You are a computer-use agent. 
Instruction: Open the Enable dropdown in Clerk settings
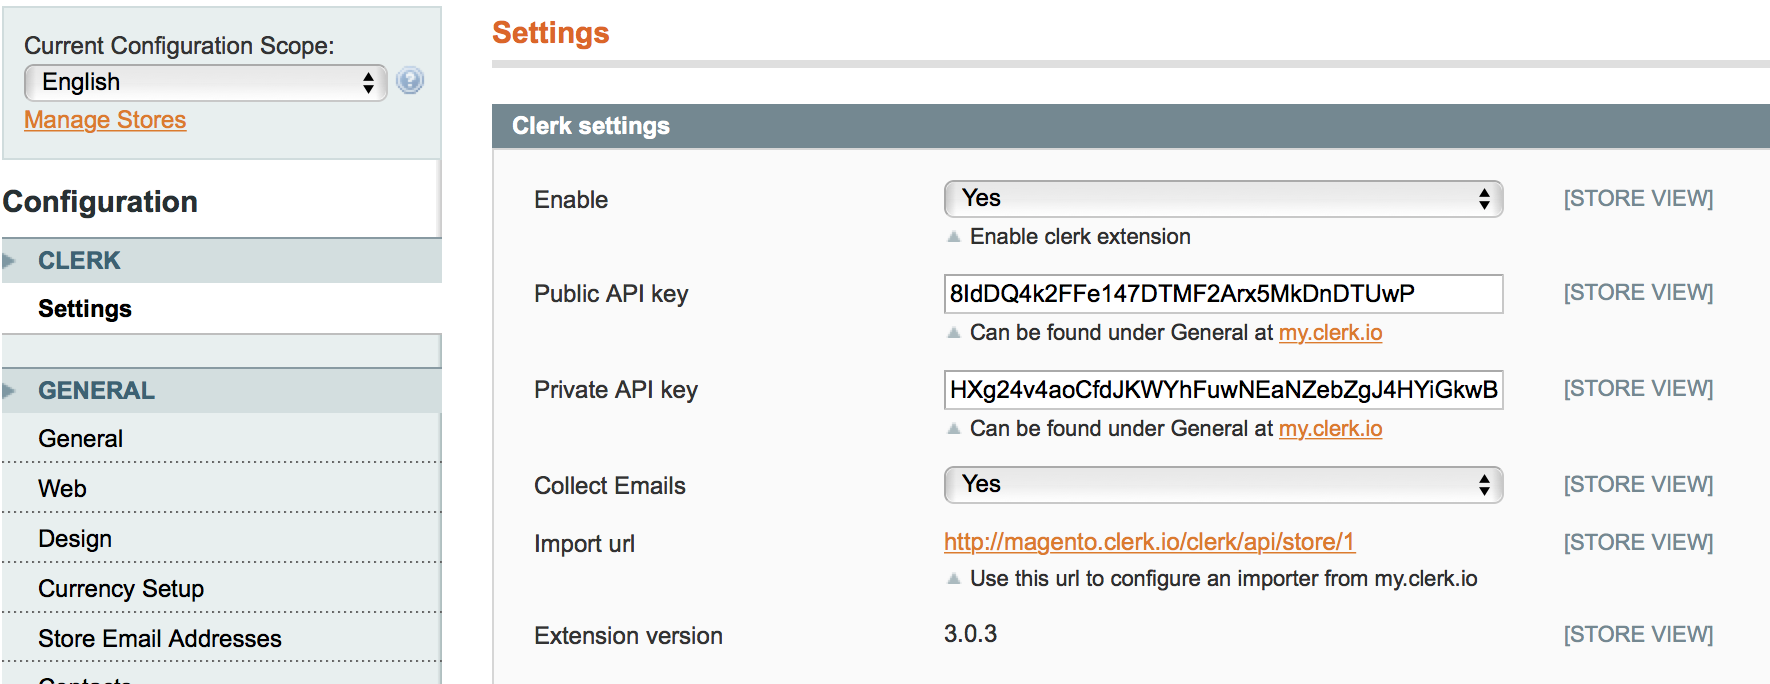tap(1222, 199)
